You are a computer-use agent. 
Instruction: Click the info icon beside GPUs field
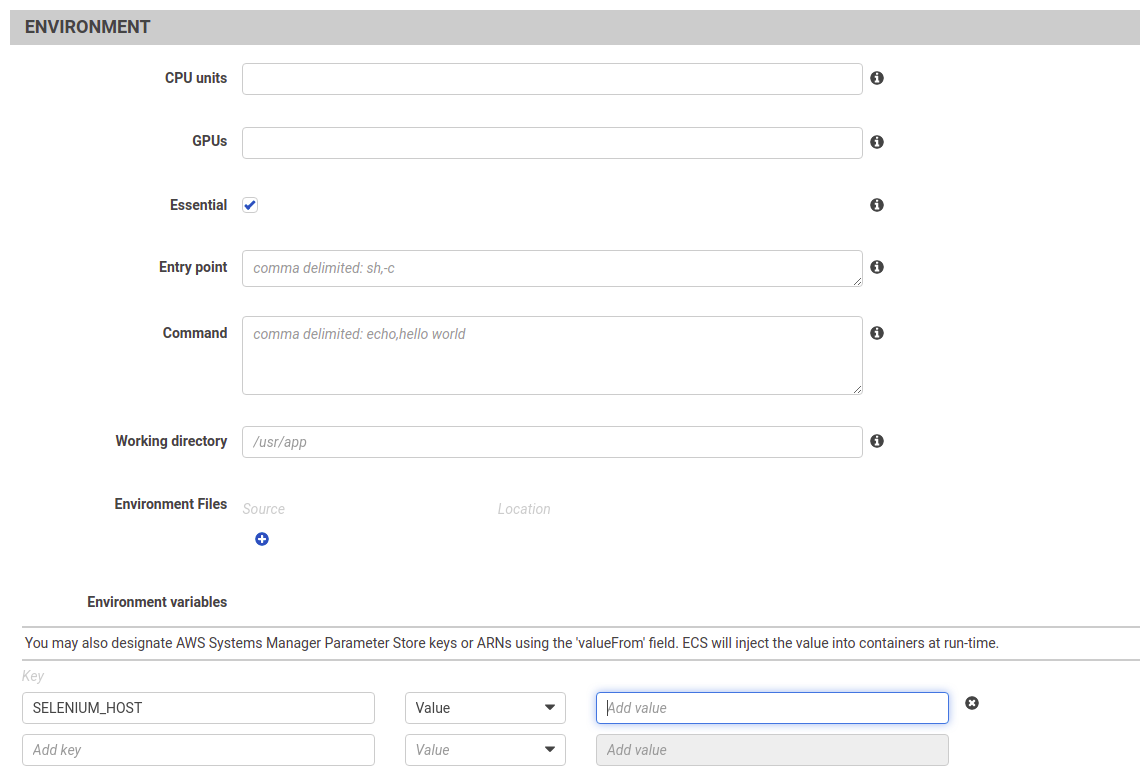tap(877, 142)
